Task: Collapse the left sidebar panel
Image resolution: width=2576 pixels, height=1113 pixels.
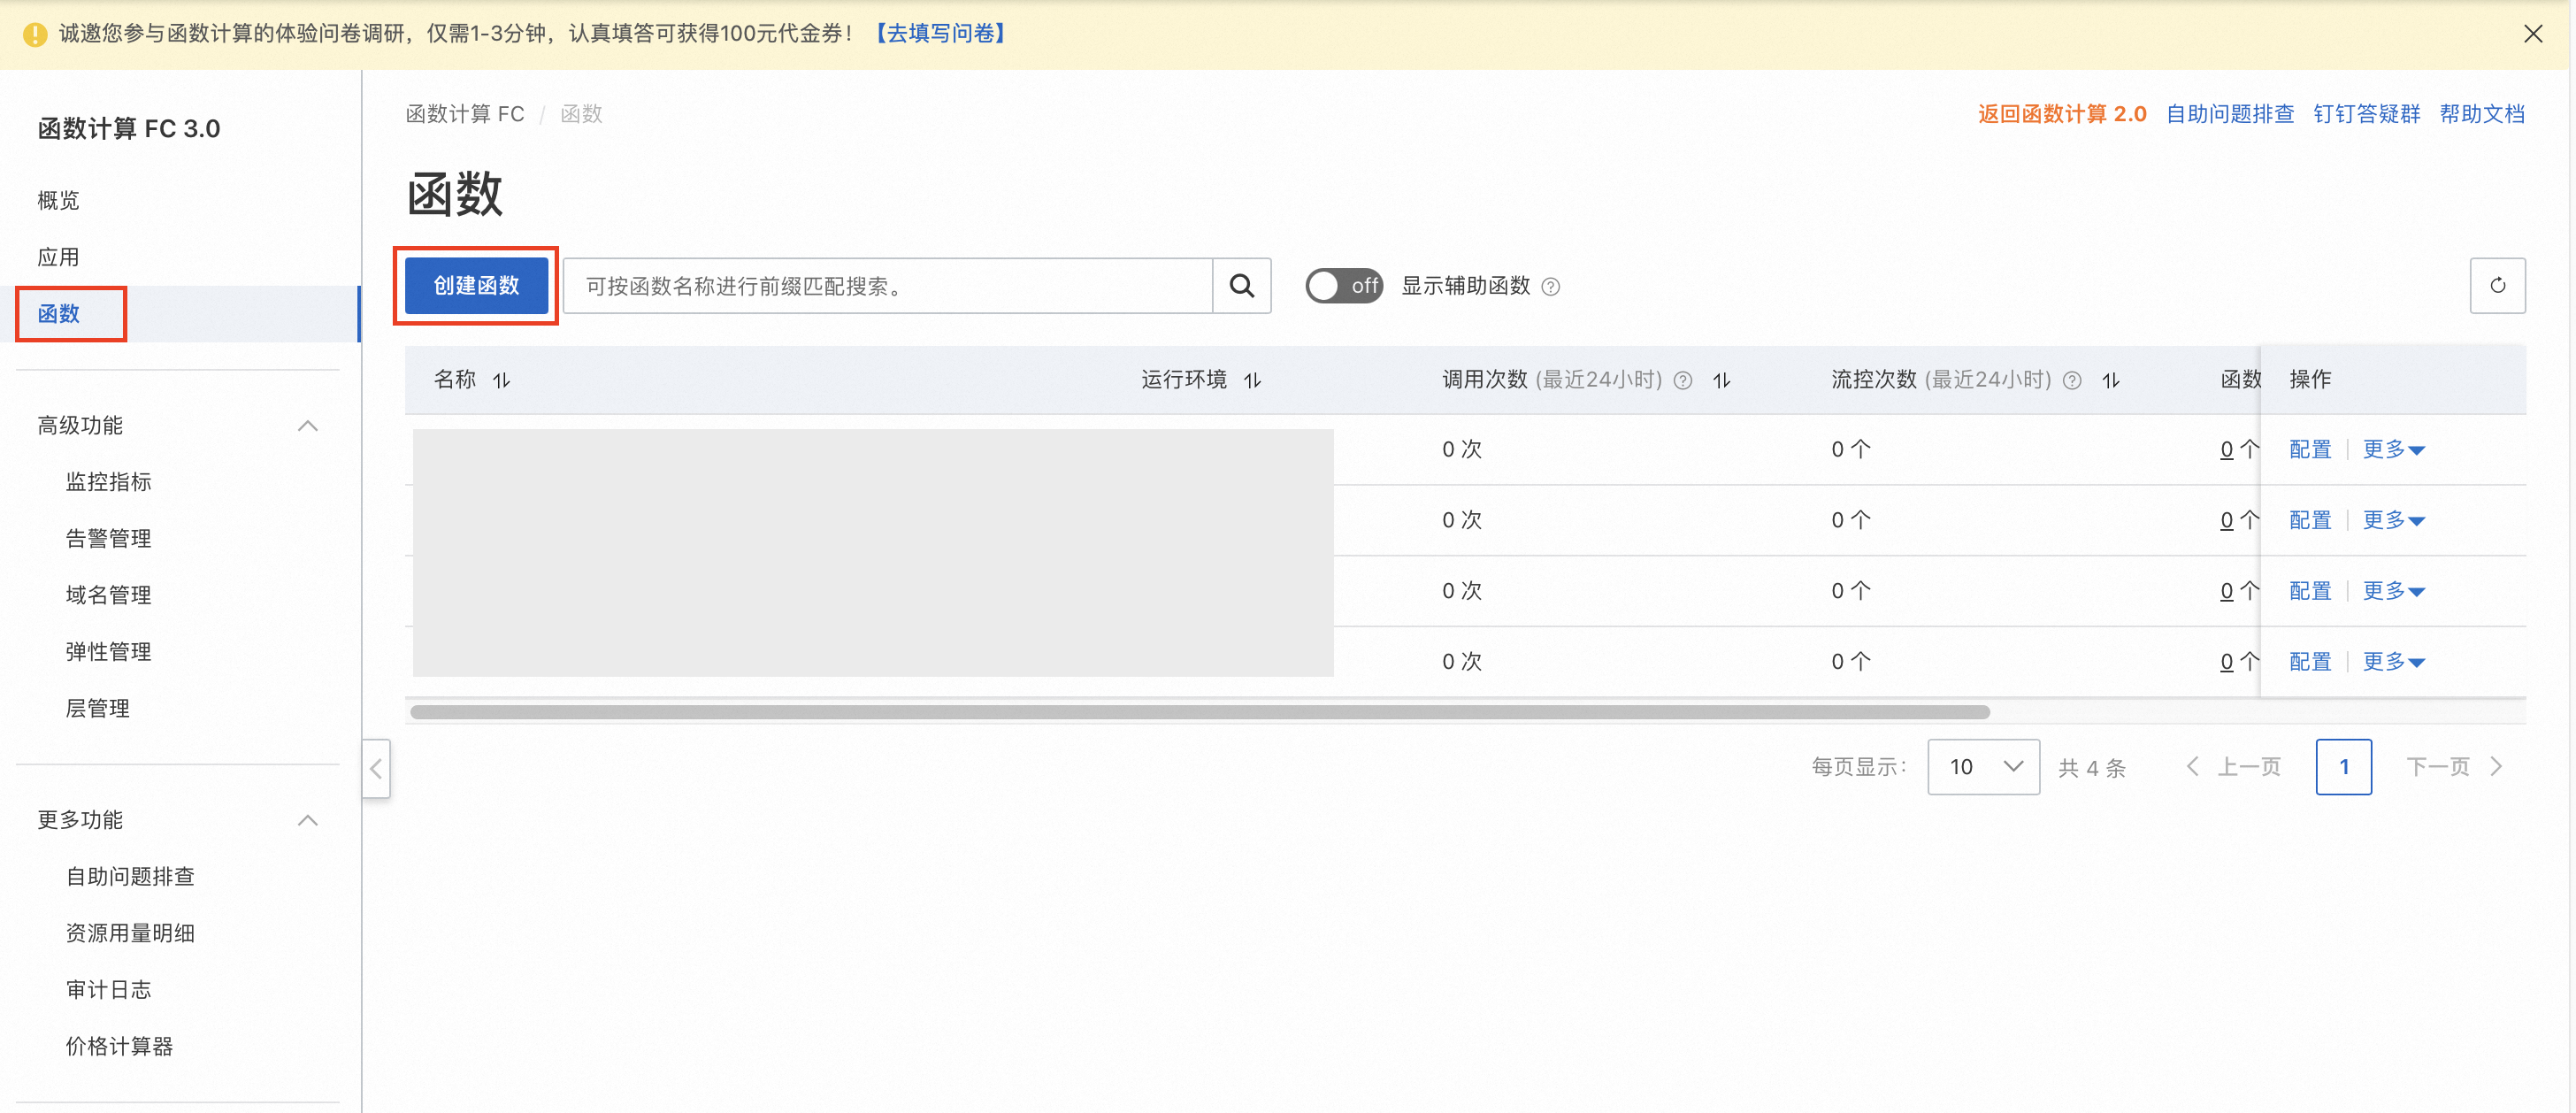Action: click(376, 768)
